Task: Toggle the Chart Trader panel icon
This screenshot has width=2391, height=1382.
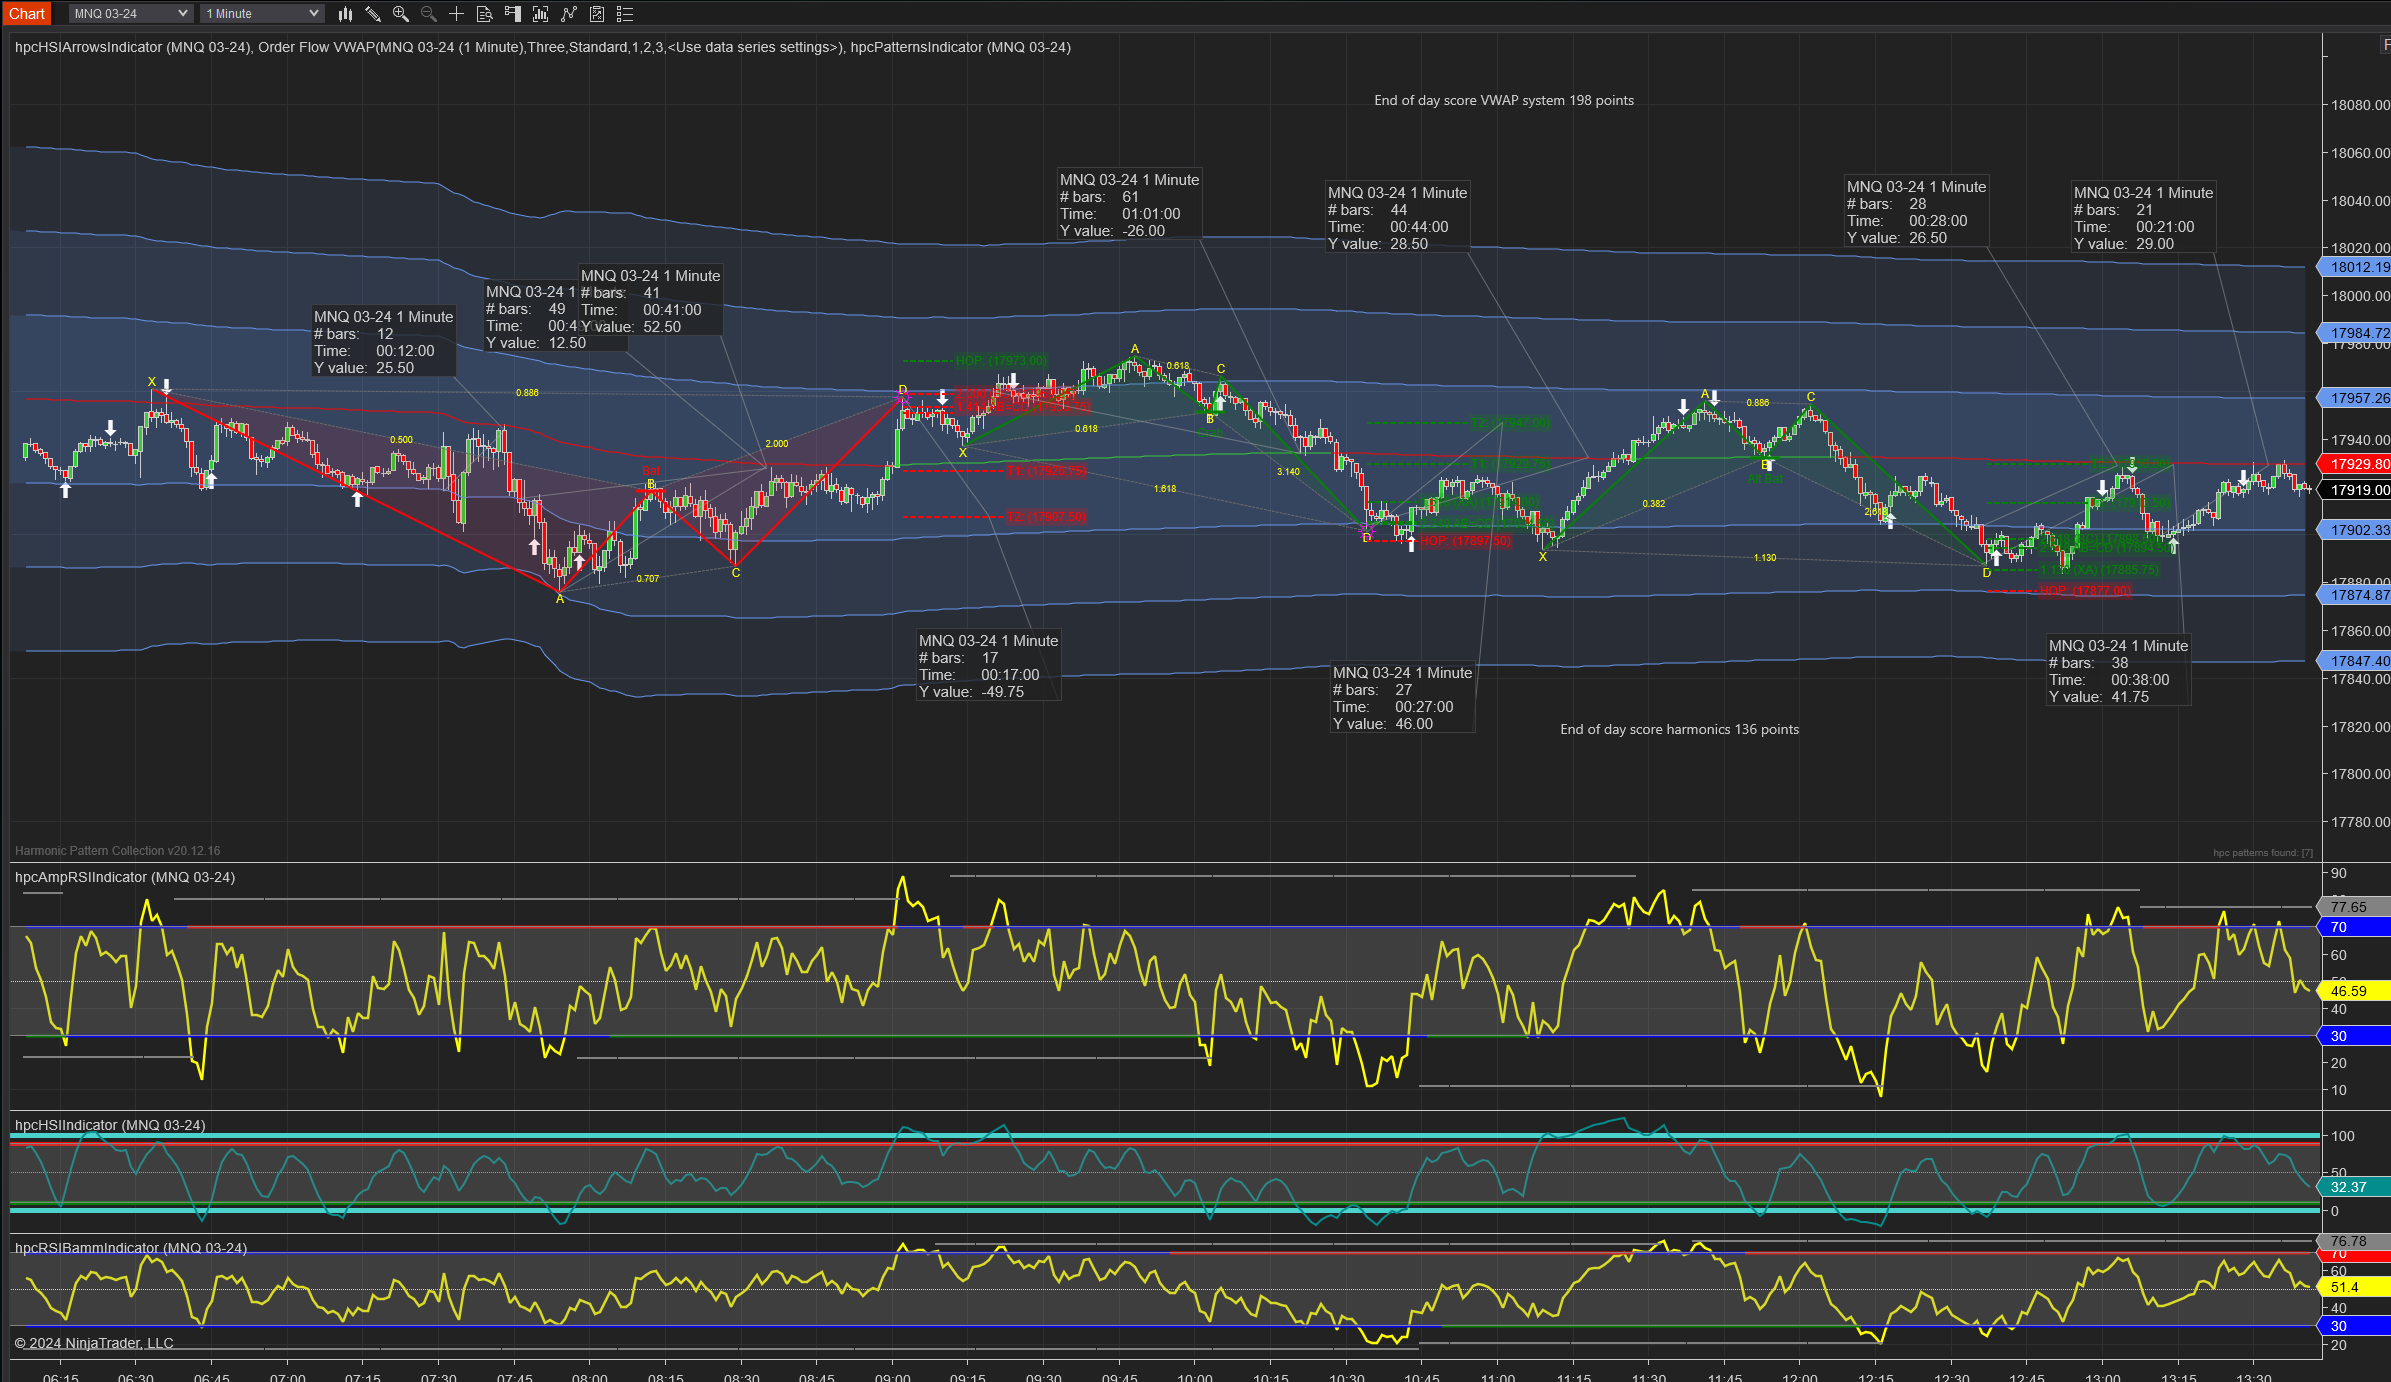Action: coord(513,14)
